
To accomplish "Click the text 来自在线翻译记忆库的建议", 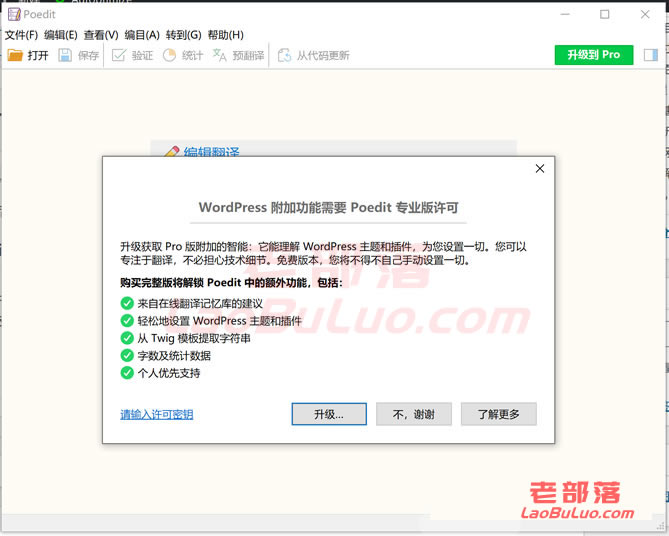I will (200, 303).
